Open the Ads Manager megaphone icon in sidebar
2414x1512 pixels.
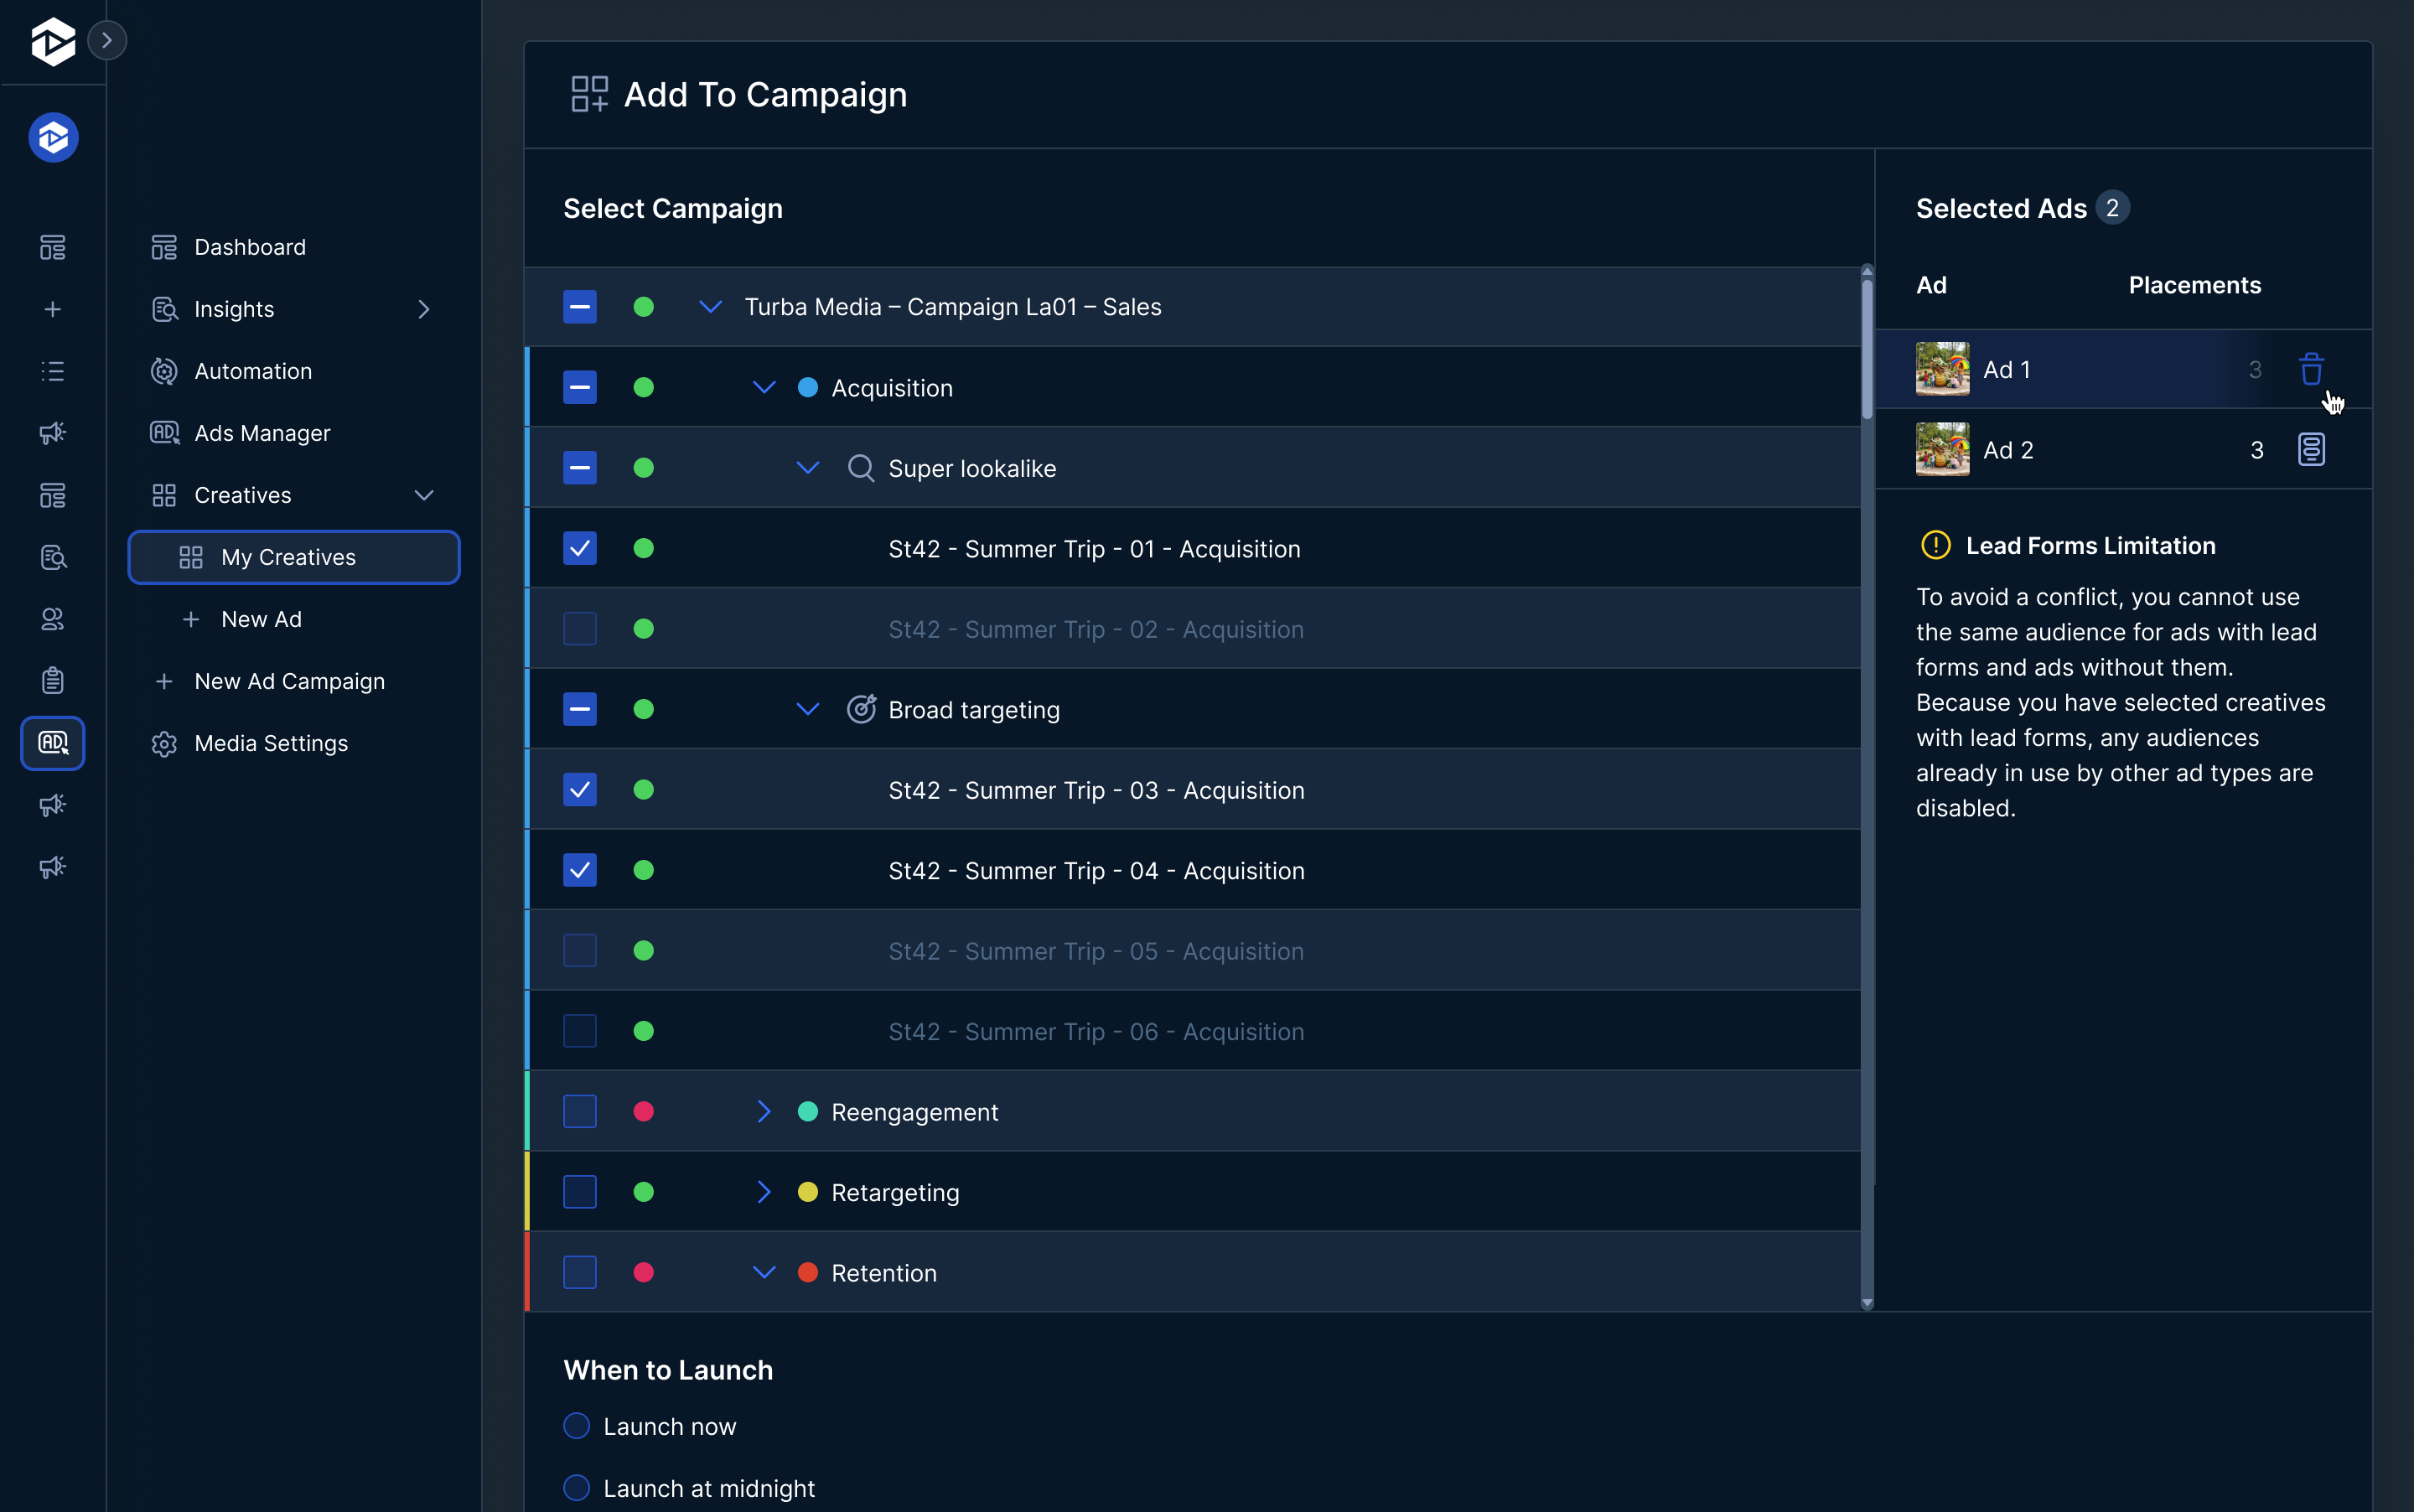pos(52,433)
